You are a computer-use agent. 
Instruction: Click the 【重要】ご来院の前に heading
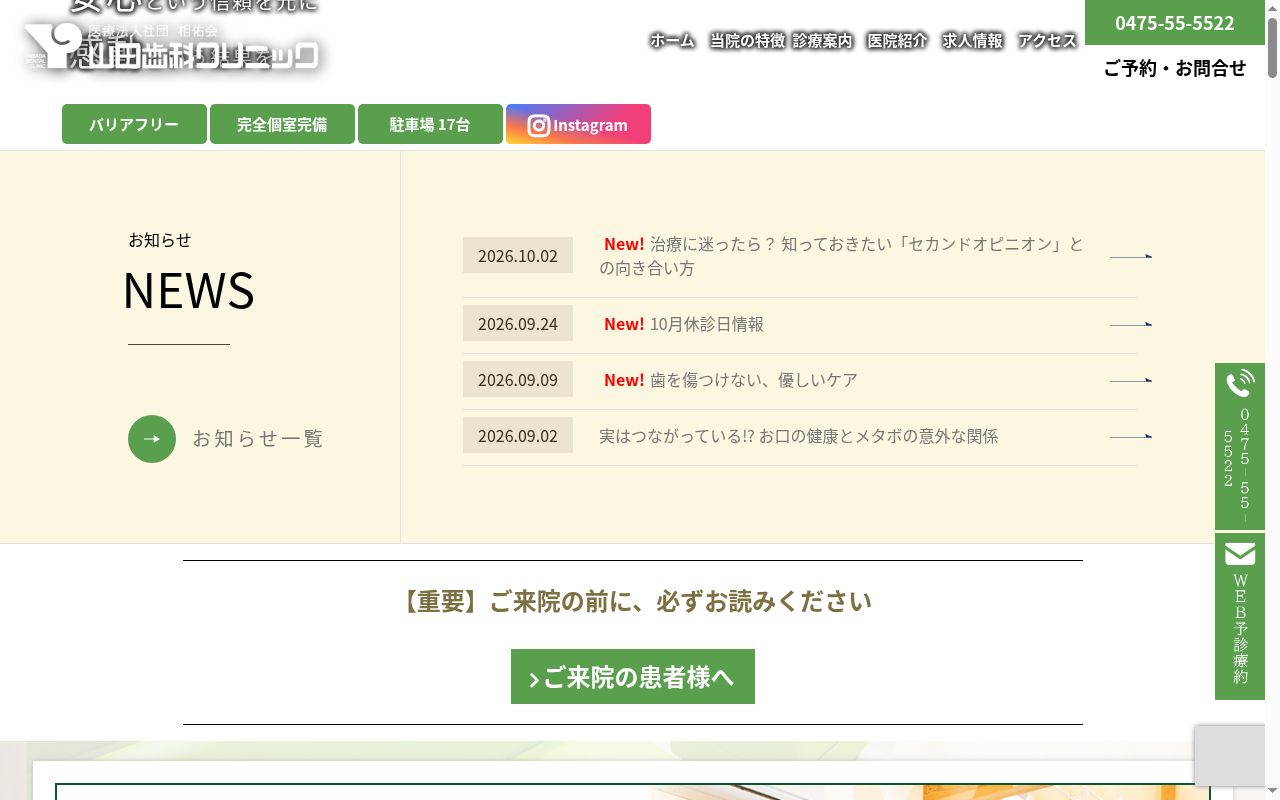click(x=633, y=601)
